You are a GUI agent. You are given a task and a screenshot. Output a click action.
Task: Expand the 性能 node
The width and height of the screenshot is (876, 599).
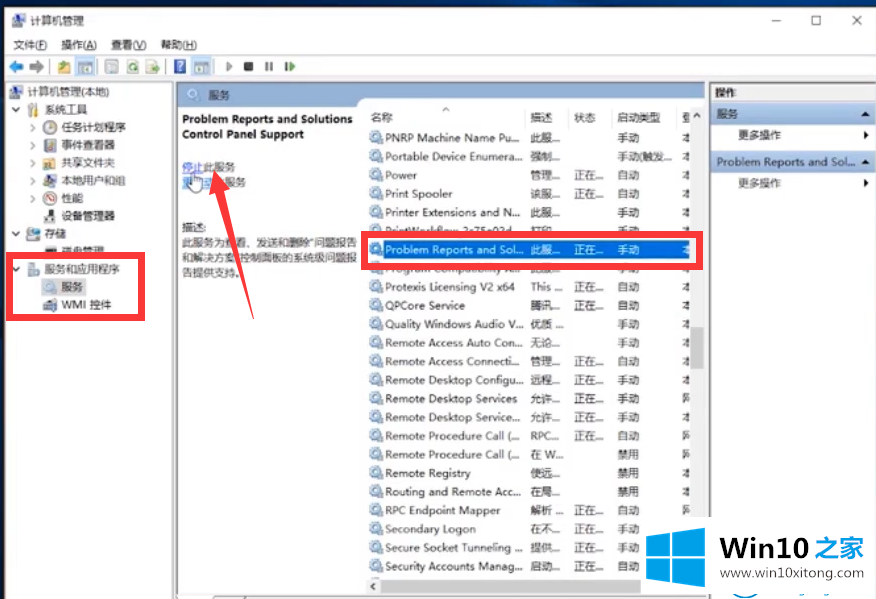click(x=32, y=198)
